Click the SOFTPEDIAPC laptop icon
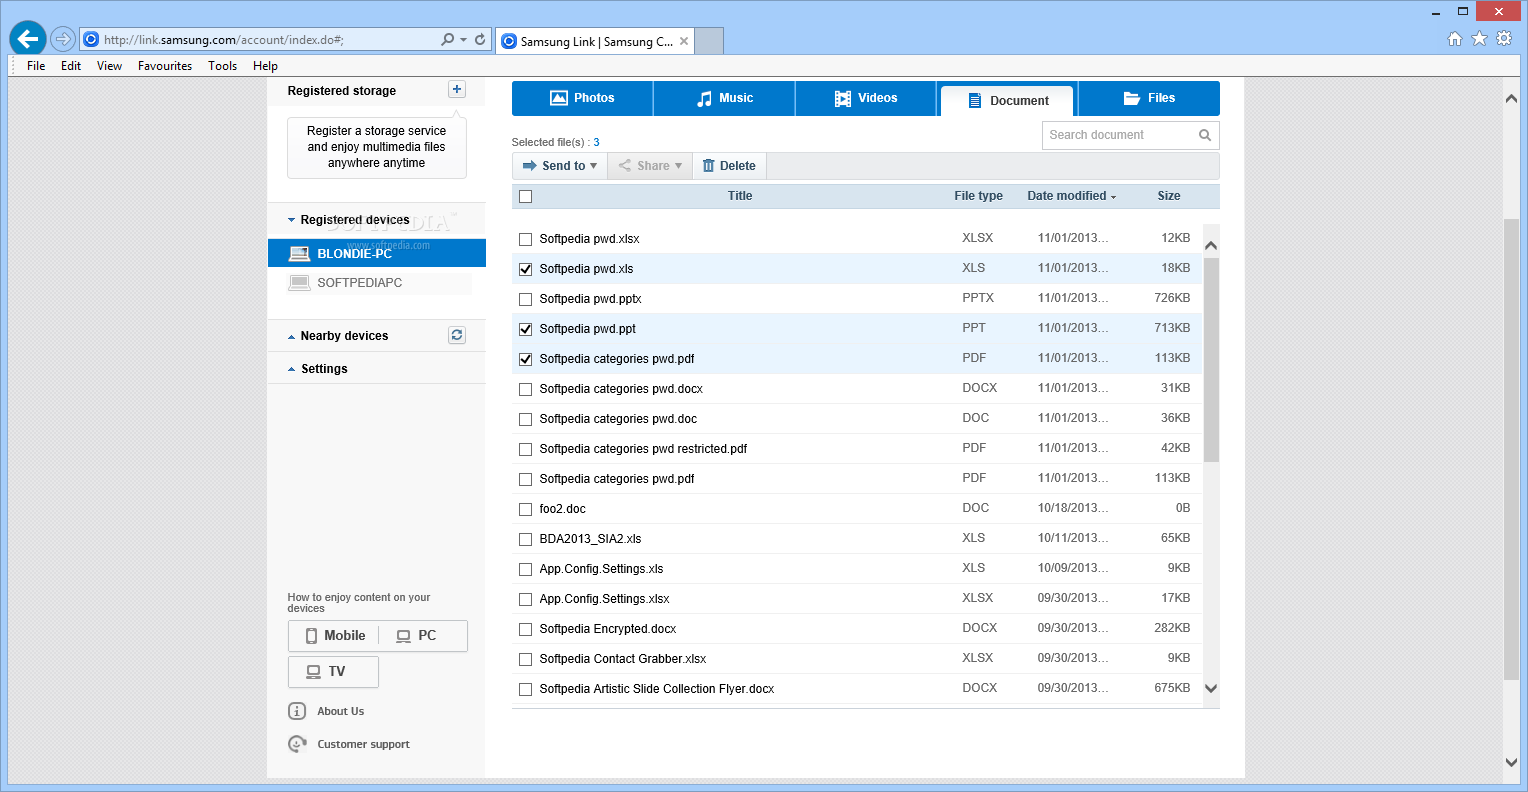 pyautogui.click(x=299, y=283)
